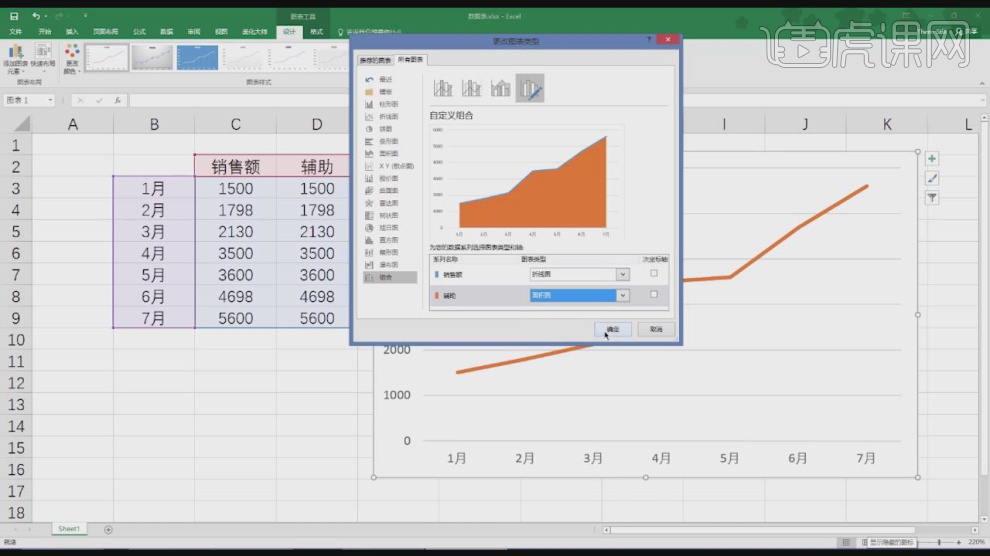Open chart type dropdown for 辅助 series
Image resolution: width=990 pixels, height=556 pixels.
tap(623, 295)
